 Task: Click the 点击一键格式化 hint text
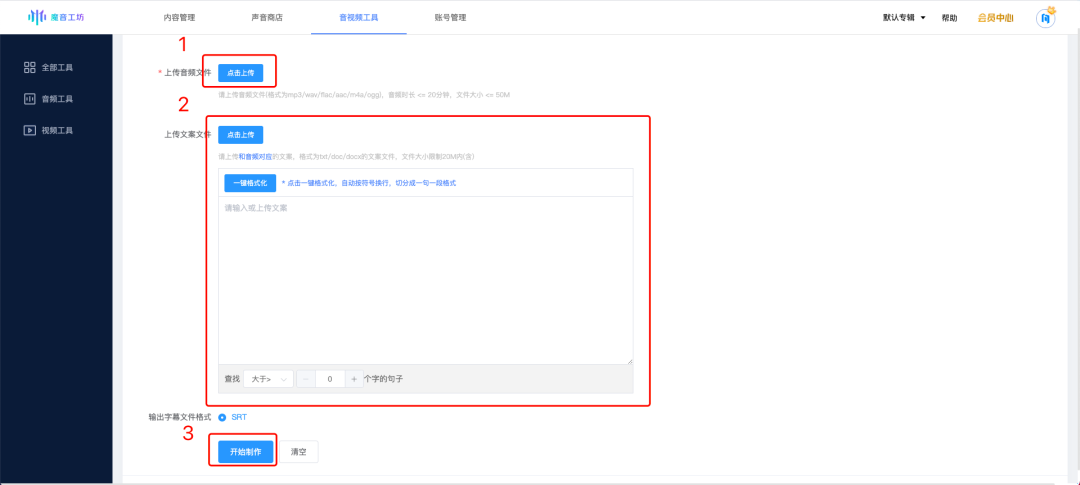click(x=369, y=183)
